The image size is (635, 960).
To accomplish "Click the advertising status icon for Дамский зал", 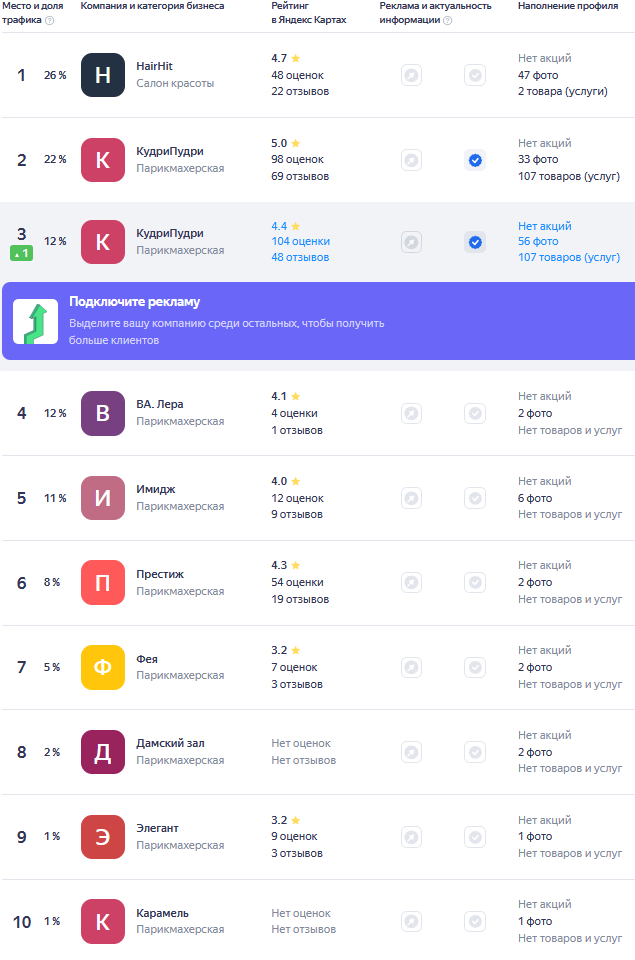I will 411,752.
